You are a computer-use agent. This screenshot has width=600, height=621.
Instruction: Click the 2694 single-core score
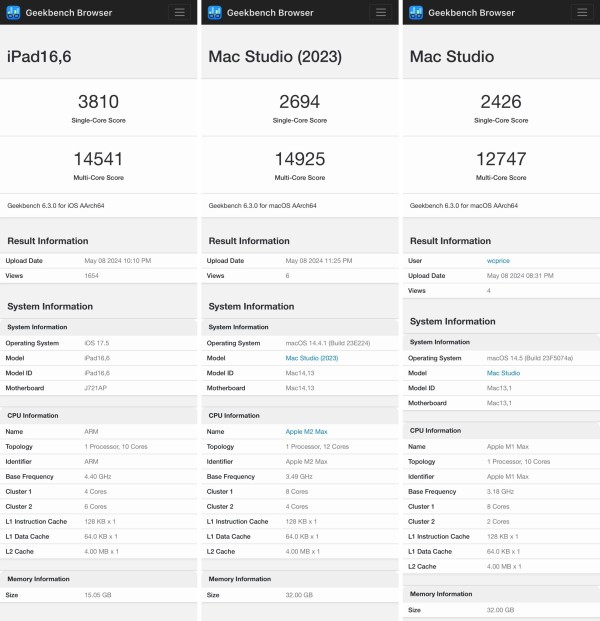click(x=300, y=101)
